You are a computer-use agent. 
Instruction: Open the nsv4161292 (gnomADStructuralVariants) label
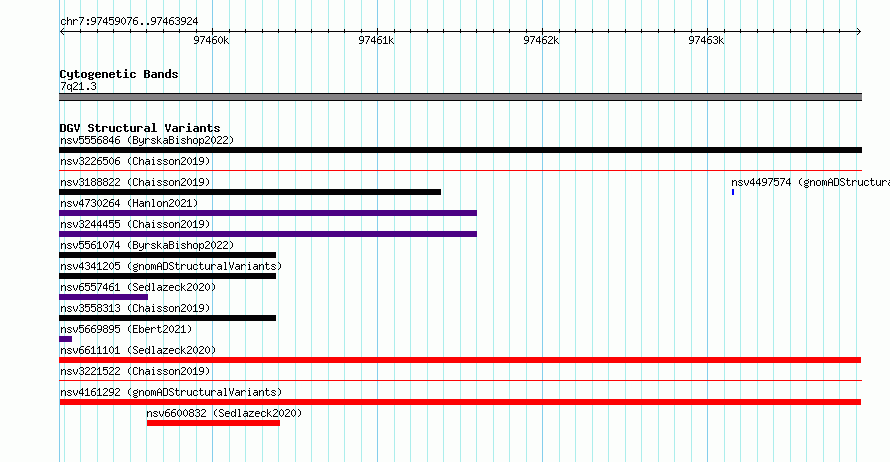pyautogui.click(x=171, y=392)
